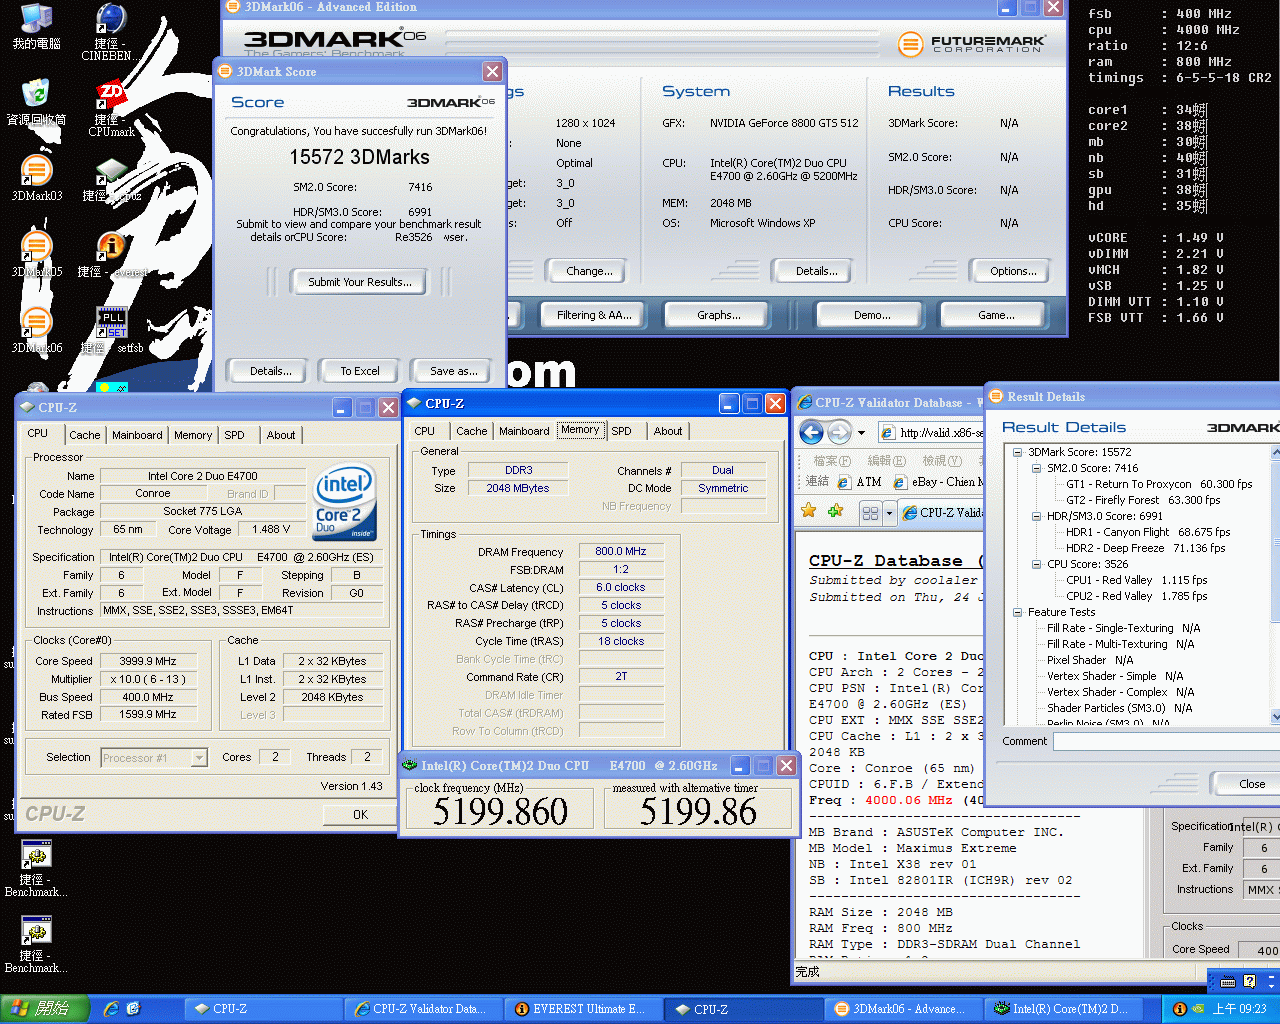Click the second quick launch icon
Viewport: 1280px width, 1024px height.
click(x=133, y=1009)
